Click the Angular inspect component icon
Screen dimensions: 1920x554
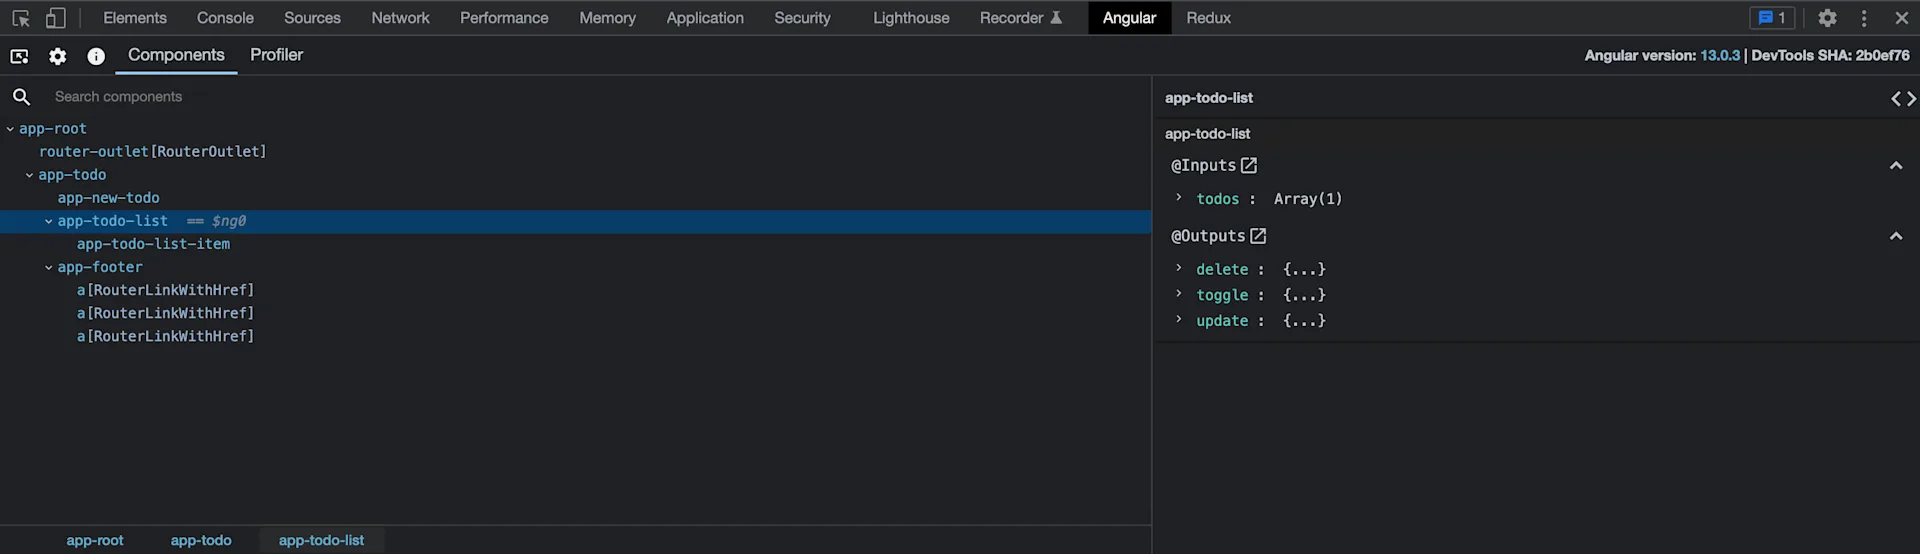[19, 56]
